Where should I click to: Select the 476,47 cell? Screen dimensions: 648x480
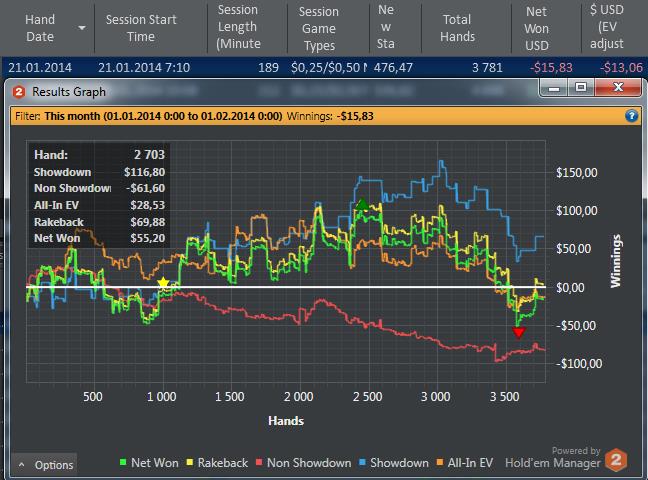[393, 67]
